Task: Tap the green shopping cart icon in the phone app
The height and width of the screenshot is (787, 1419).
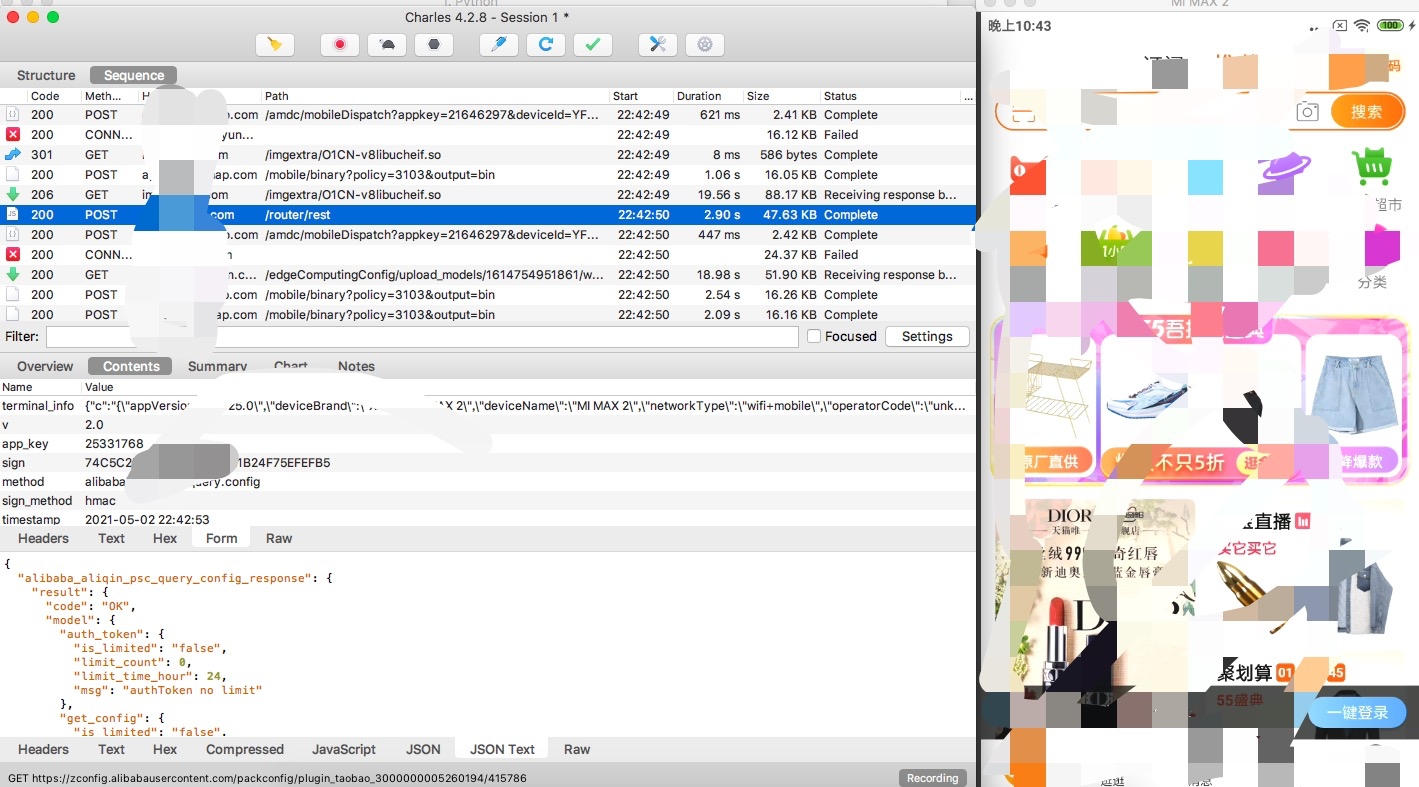Action: (1372, 166)
